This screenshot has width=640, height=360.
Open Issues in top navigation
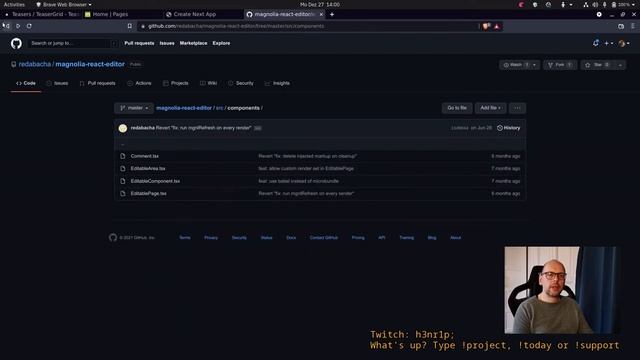click(167, 43)
